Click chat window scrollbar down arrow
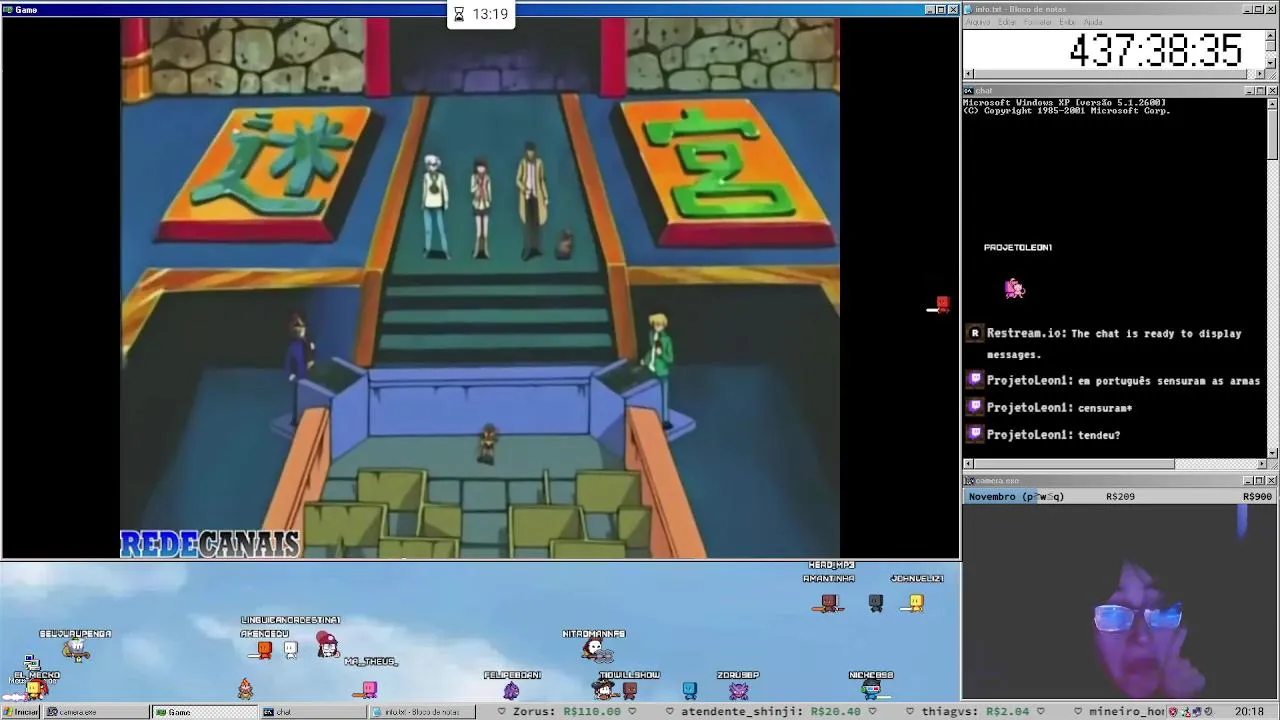The height and width of the screenshot is (720, 1280). 1272,453
